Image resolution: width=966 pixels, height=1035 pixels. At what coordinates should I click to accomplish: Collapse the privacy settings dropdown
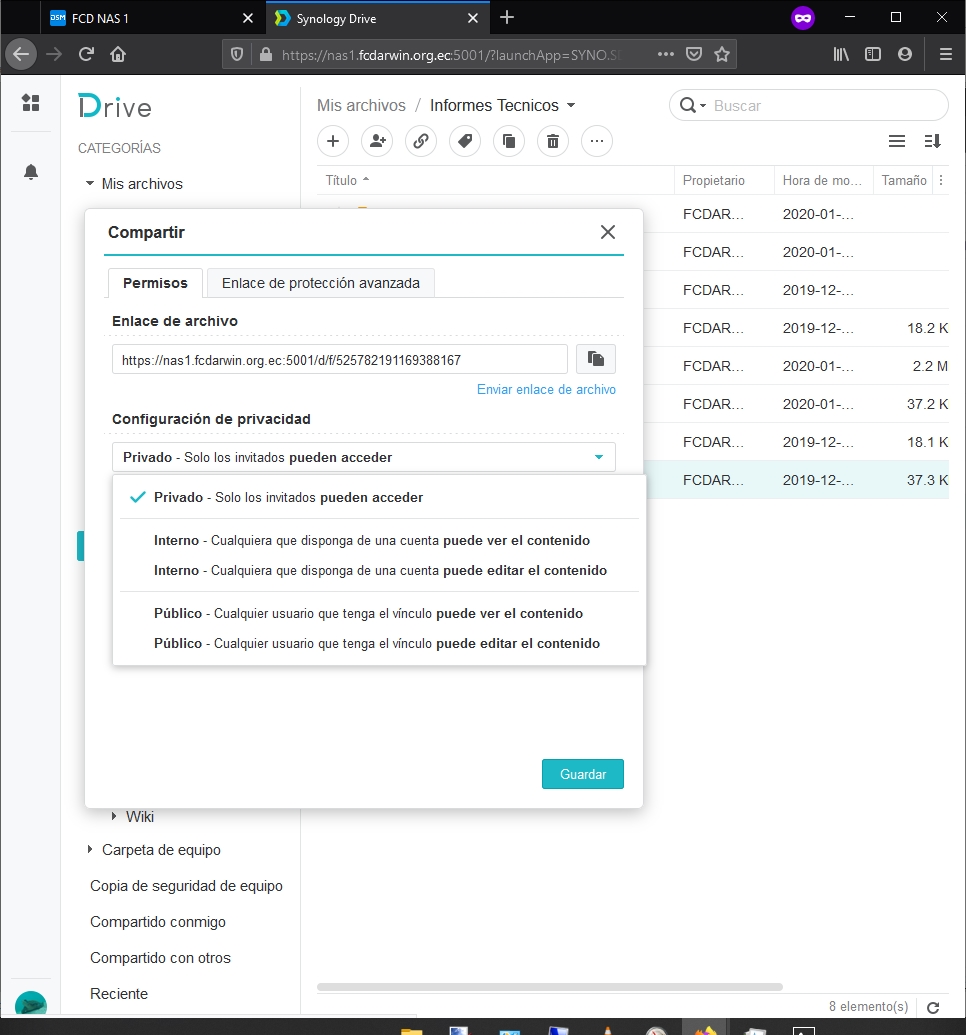click(x=598, y=457)
